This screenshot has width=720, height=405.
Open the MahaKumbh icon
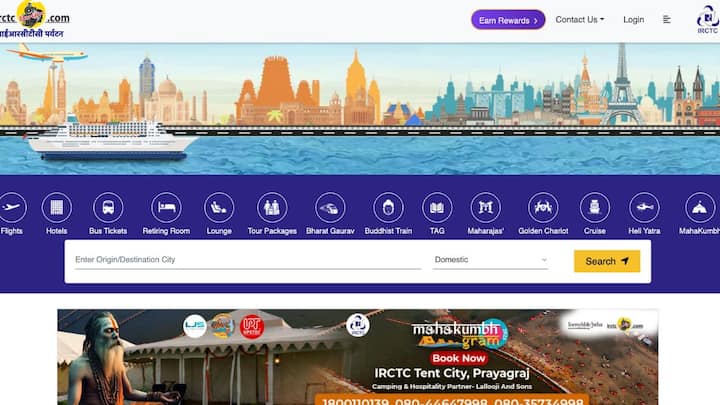(699, 208)
